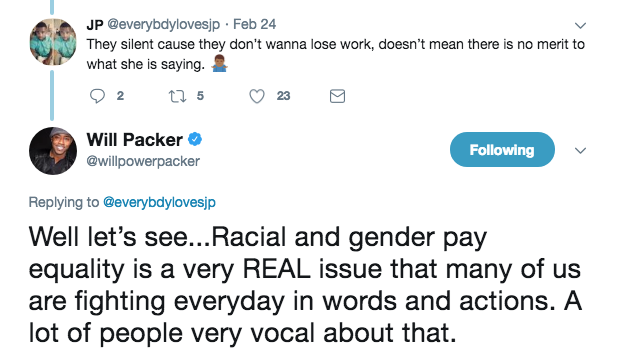Click the like count 23
The image size is (617, 360).
(283, 96)
